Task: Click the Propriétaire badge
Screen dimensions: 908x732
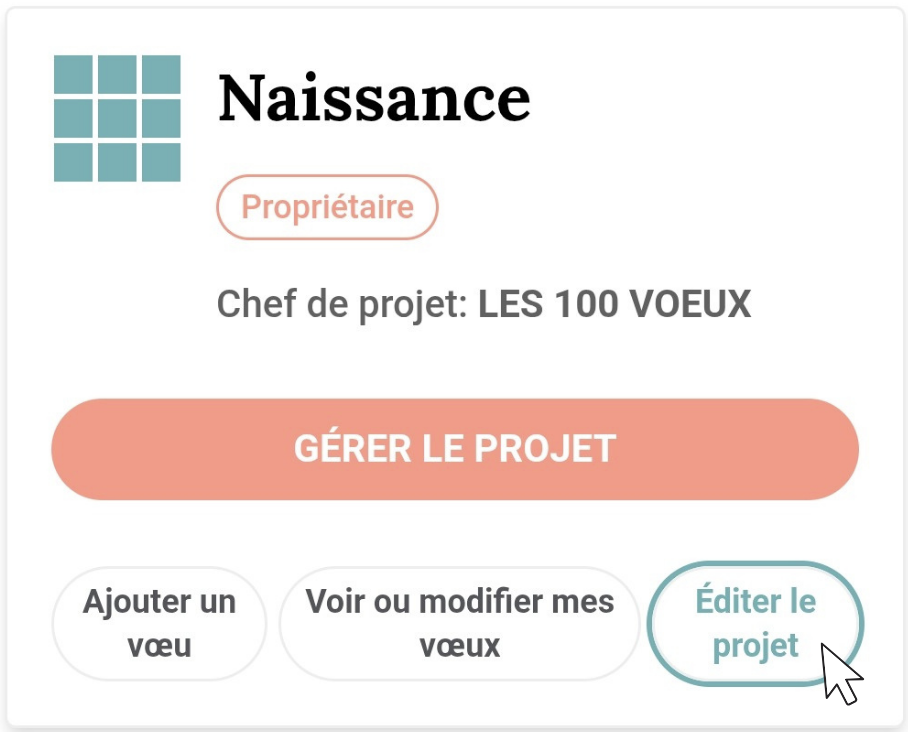Action: 327,207
